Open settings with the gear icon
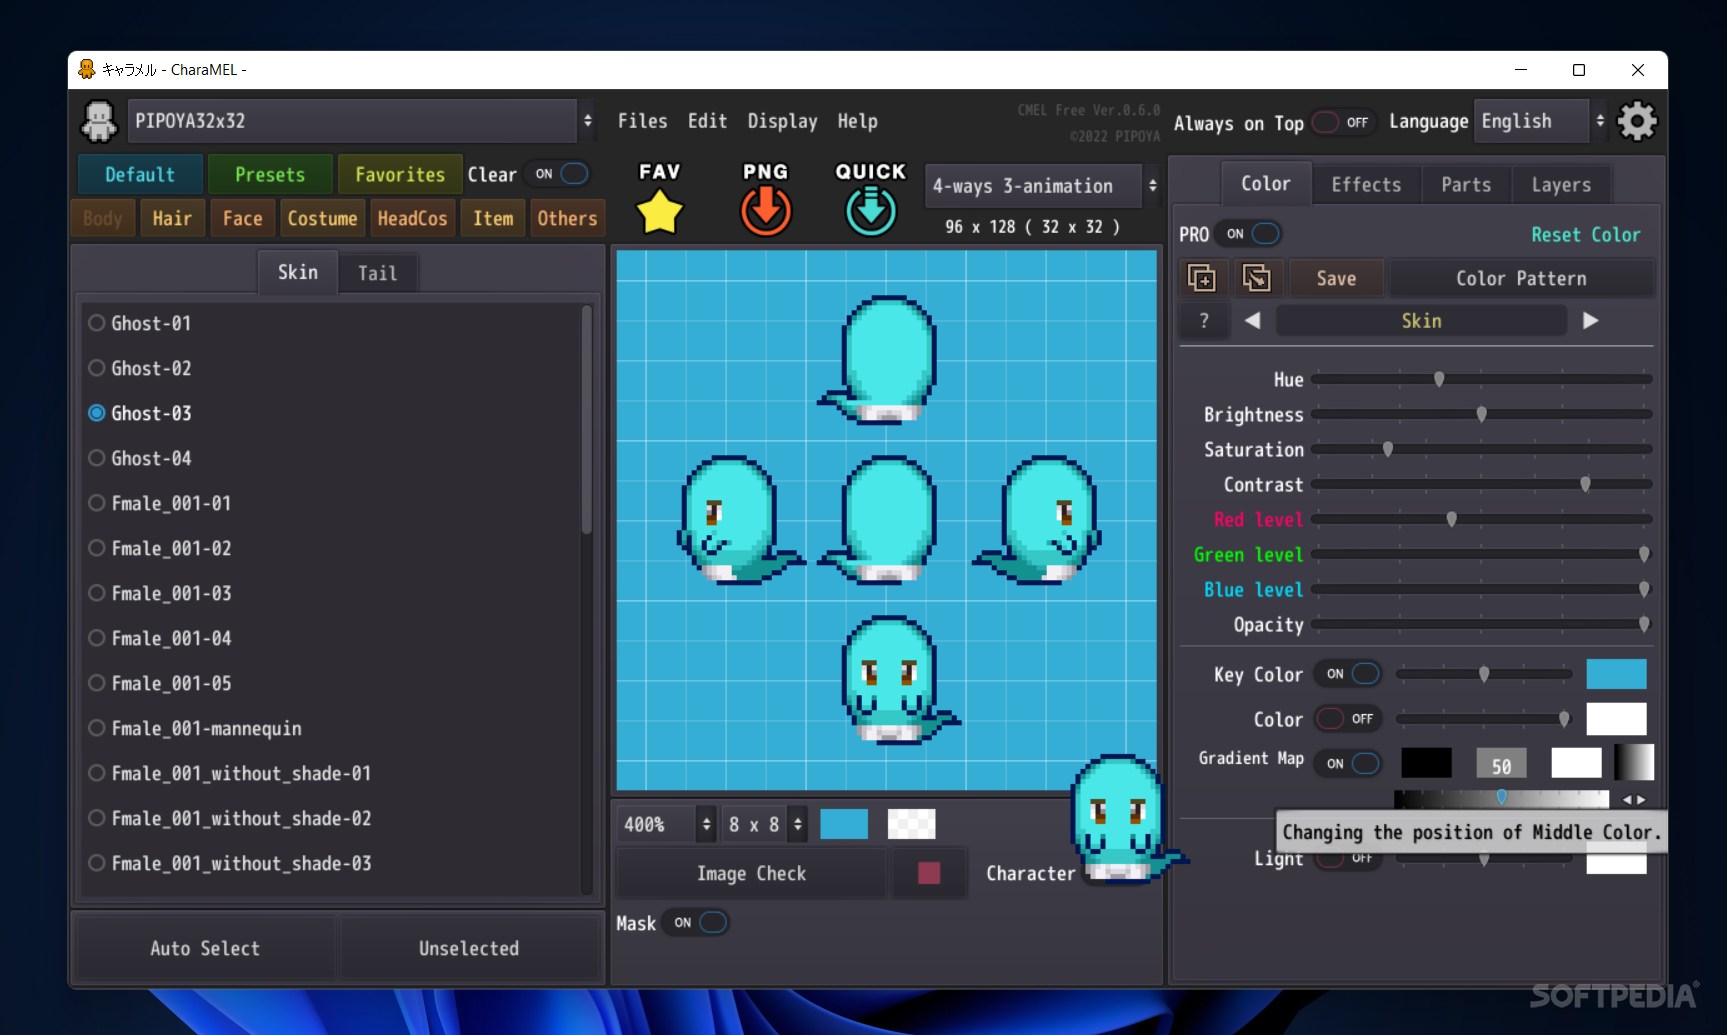Image resolution: width=1727 pixels, height=1035 pixels. pos(1637,122)
